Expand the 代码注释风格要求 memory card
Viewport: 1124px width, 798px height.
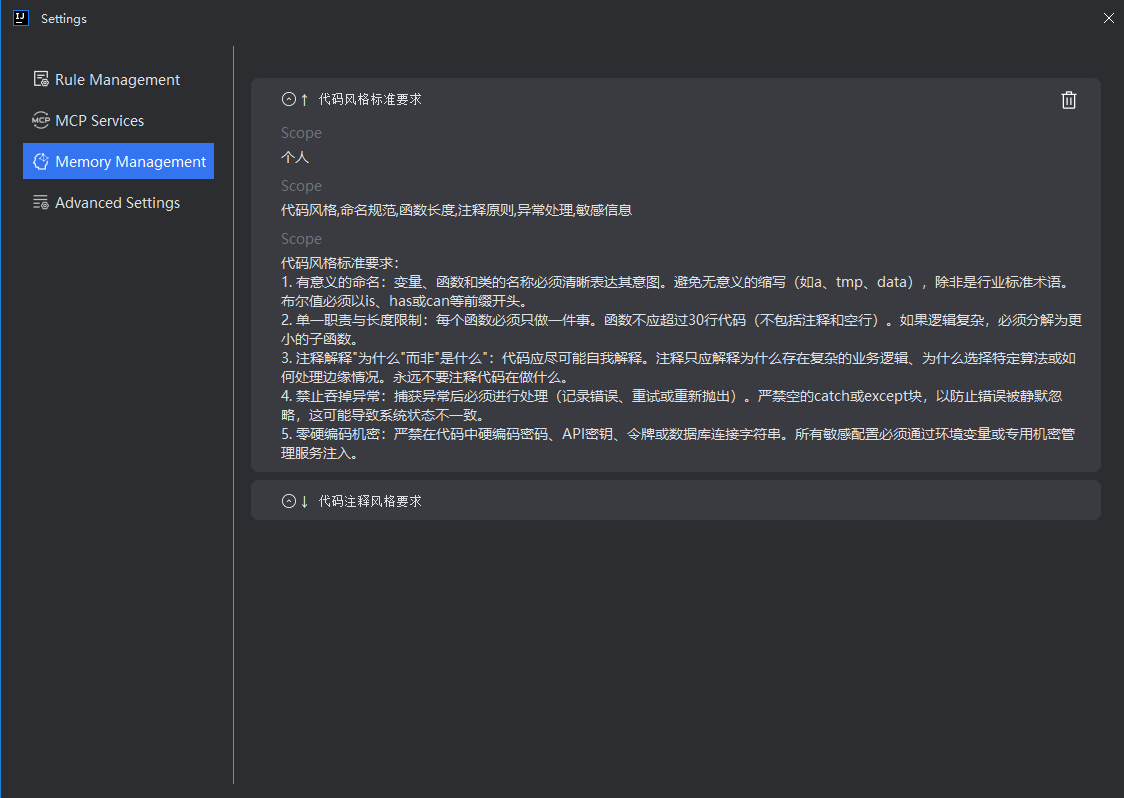(x=289, y=501)
